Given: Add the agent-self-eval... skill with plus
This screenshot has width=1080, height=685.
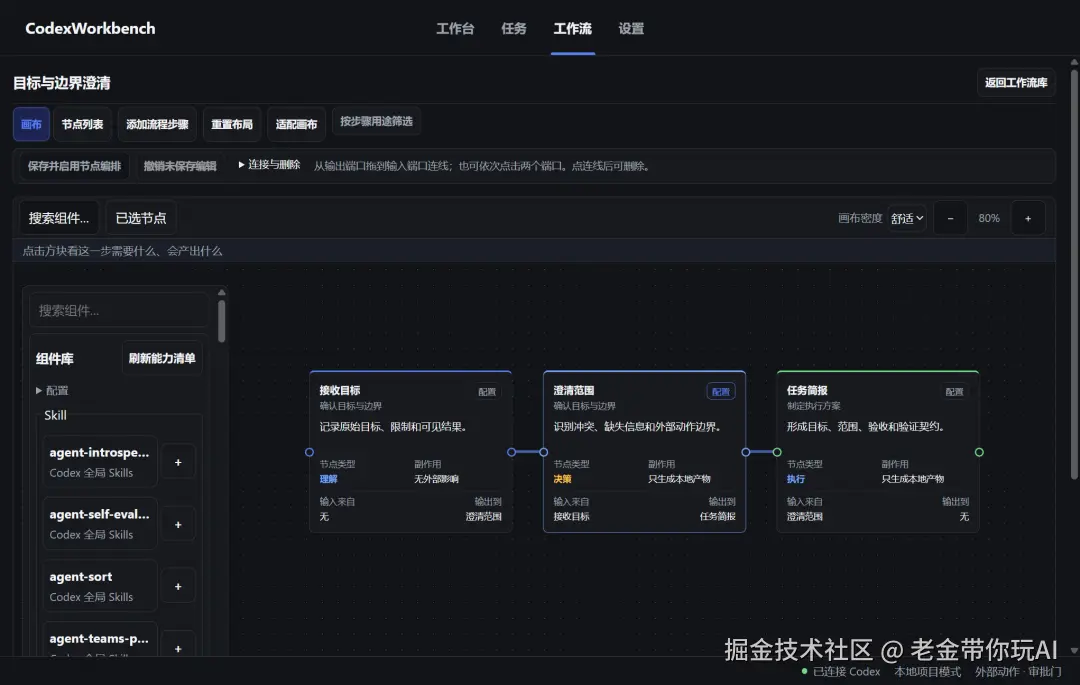Looking at the screenshot, I should (x=178, y=525).
